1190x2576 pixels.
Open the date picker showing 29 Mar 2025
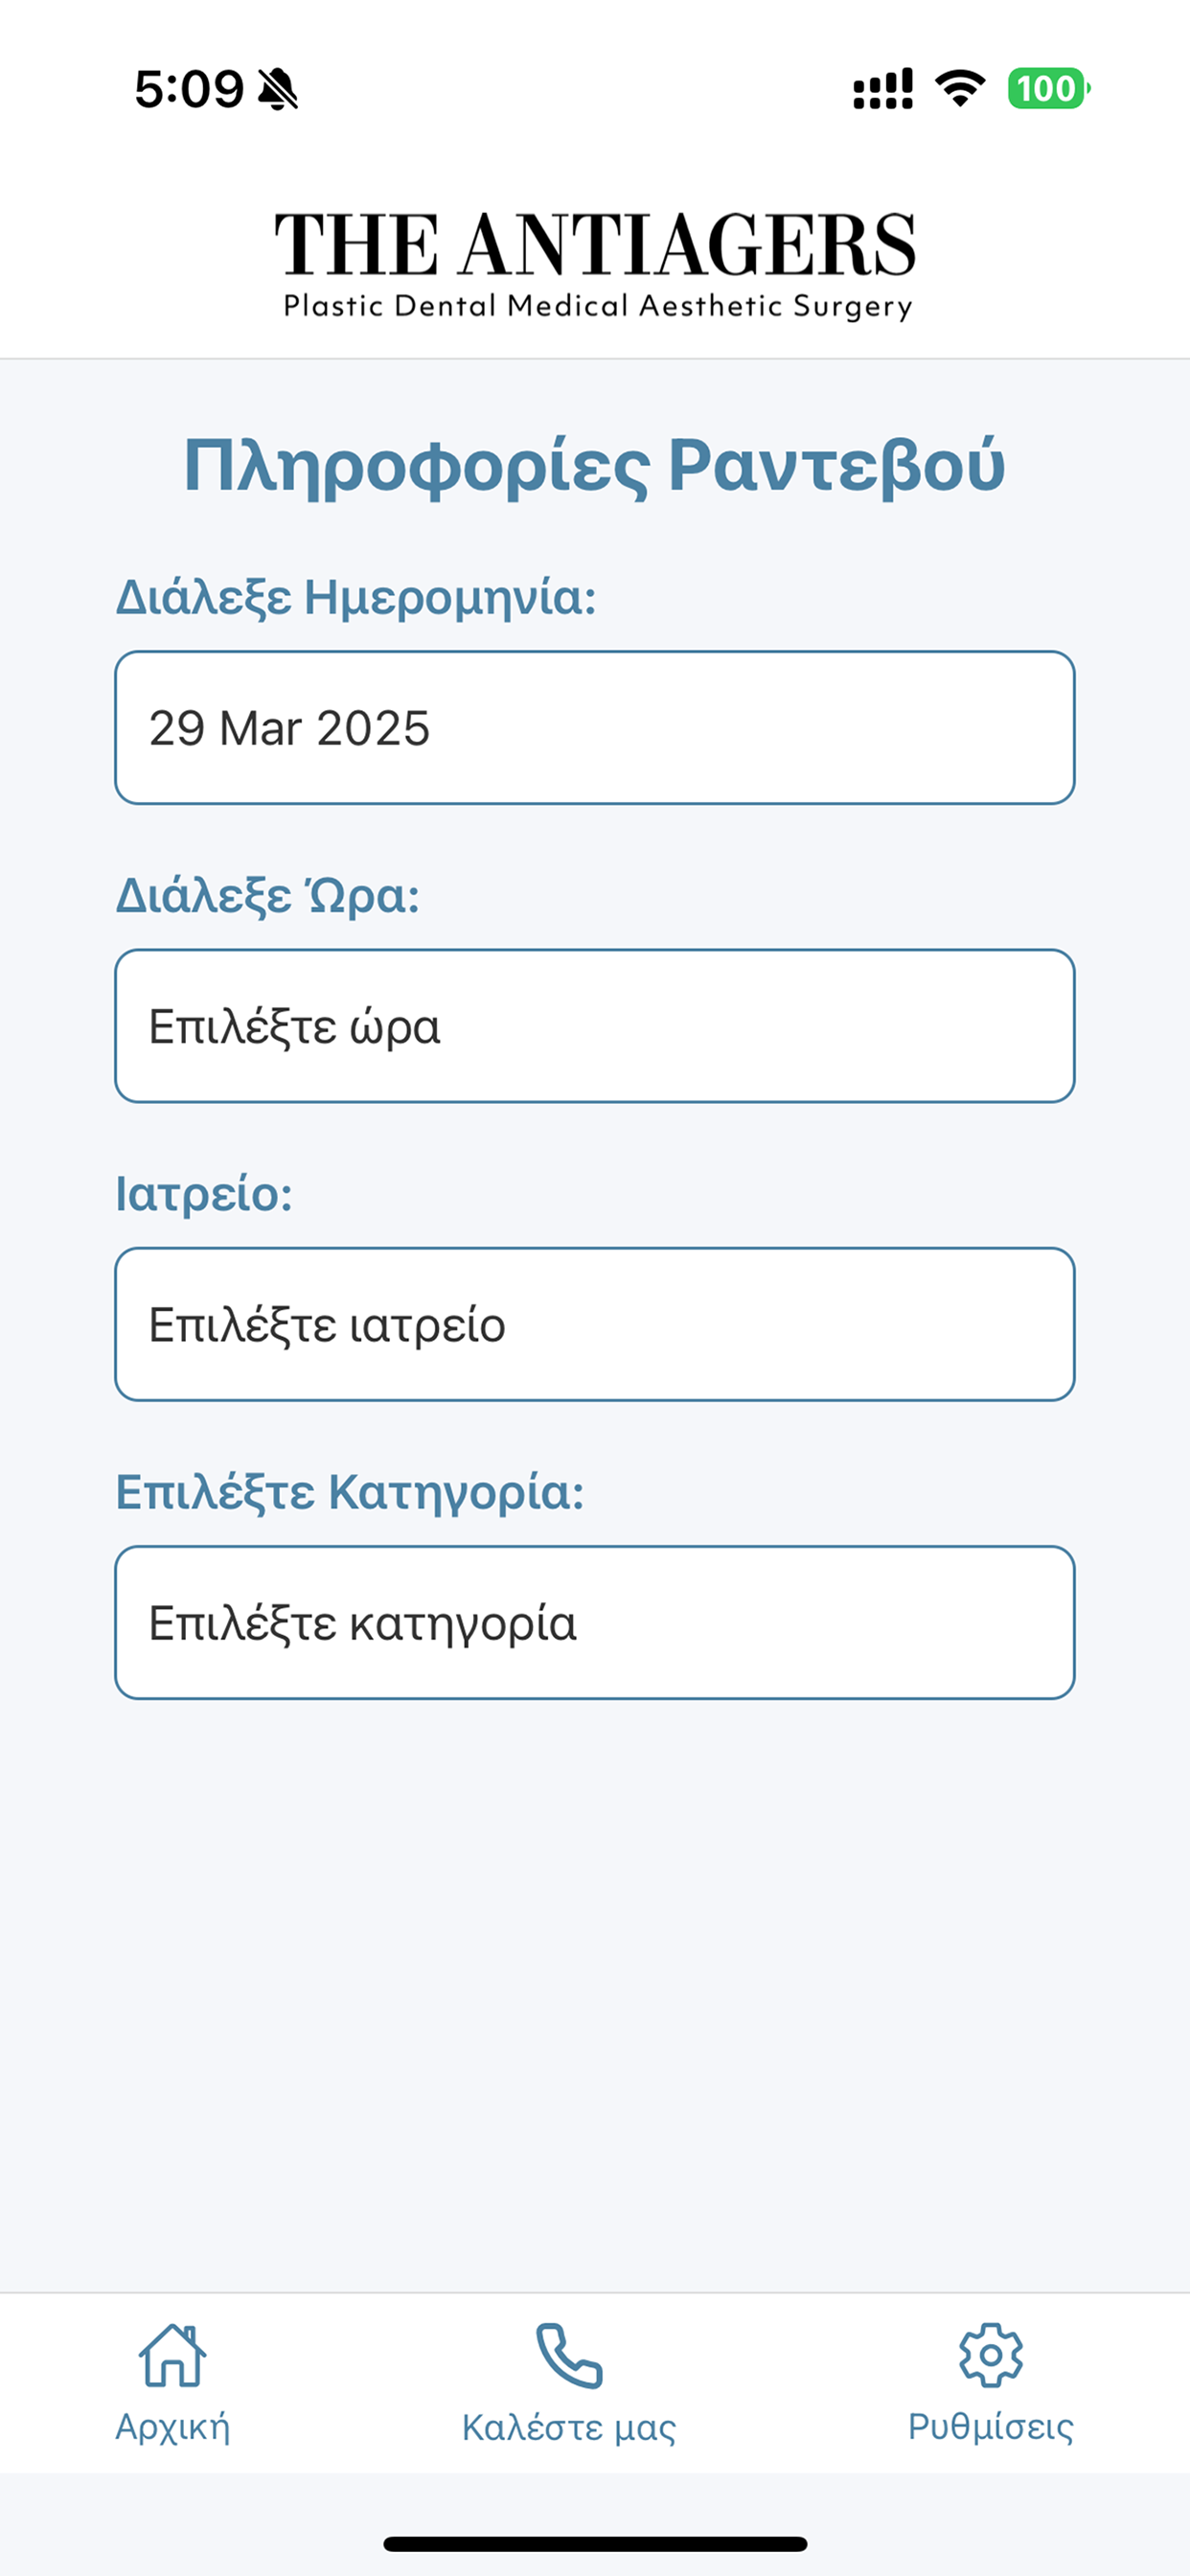point(595,728)
